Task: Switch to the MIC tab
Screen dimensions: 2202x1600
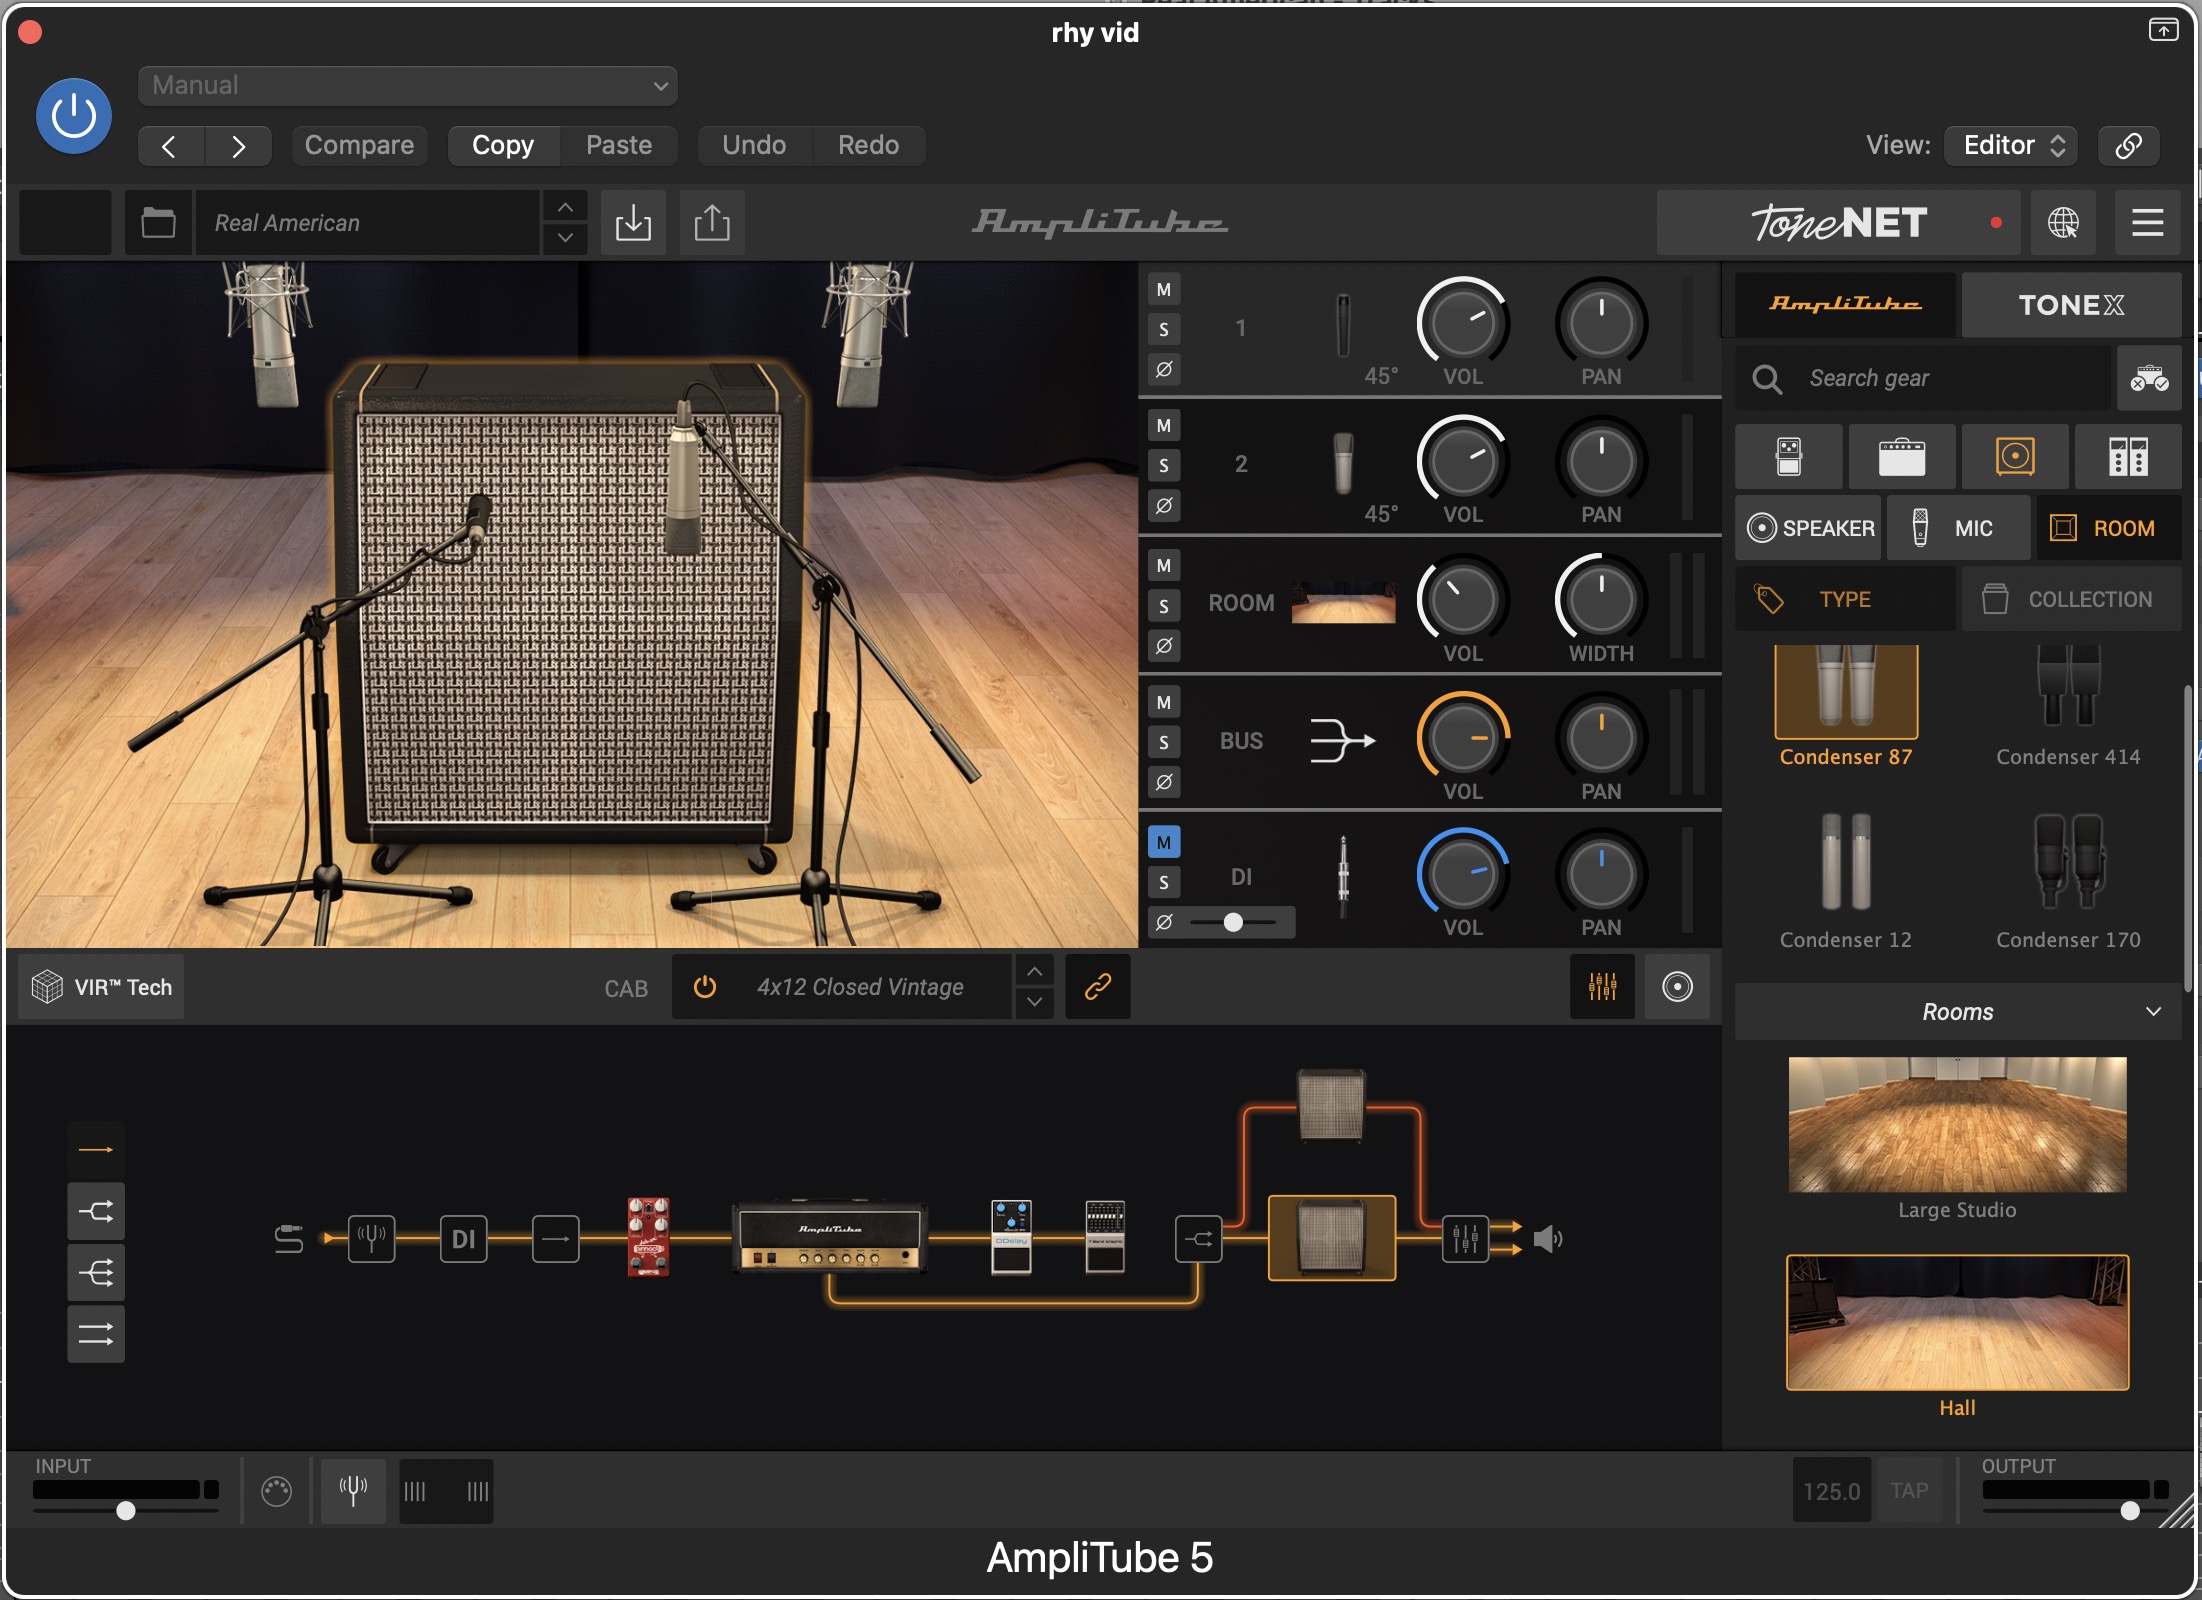Action: [1958, 528]
